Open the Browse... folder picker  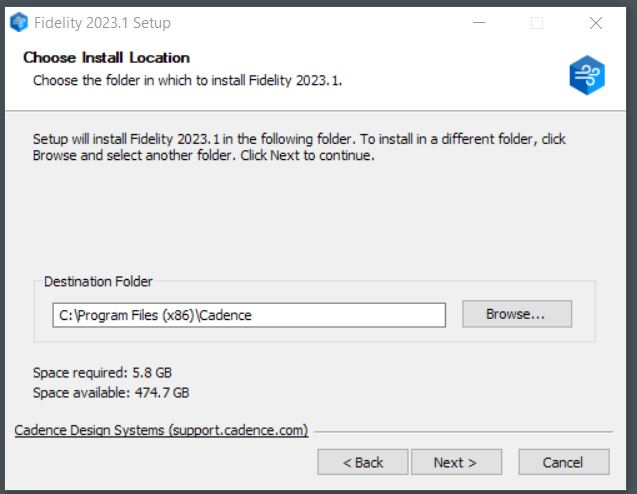(x=517, y=314)
